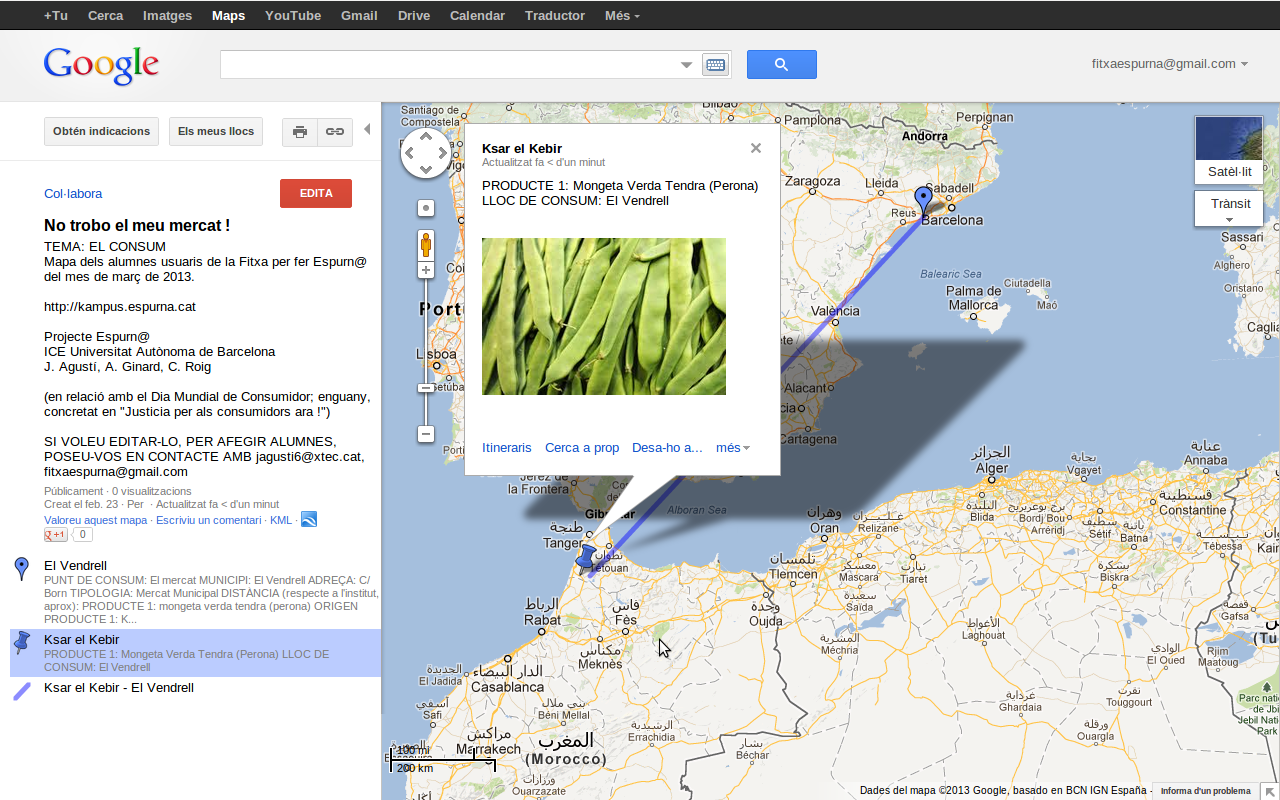Select the Street View pegman icon

click(426, 245)
